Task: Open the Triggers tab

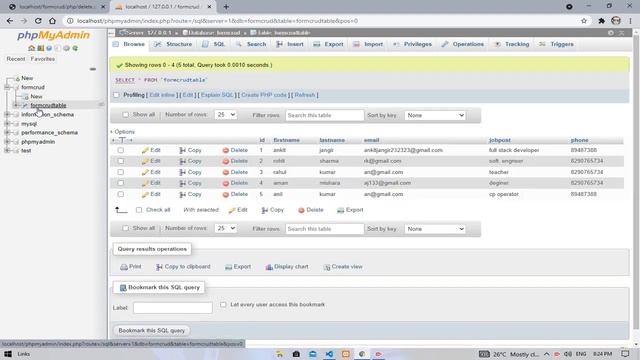Action: pyautogui.click(x=556, y=44)
